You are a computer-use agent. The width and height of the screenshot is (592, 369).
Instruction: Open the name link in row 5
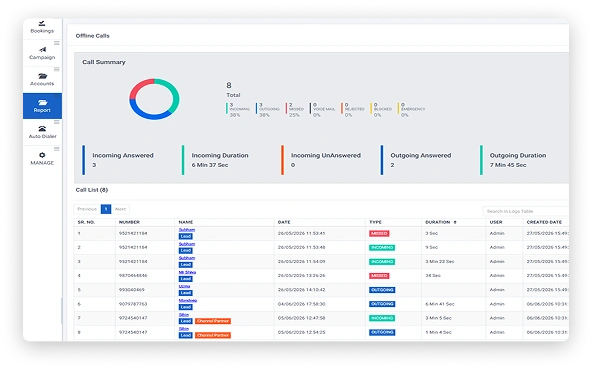[x=184, y=286]
